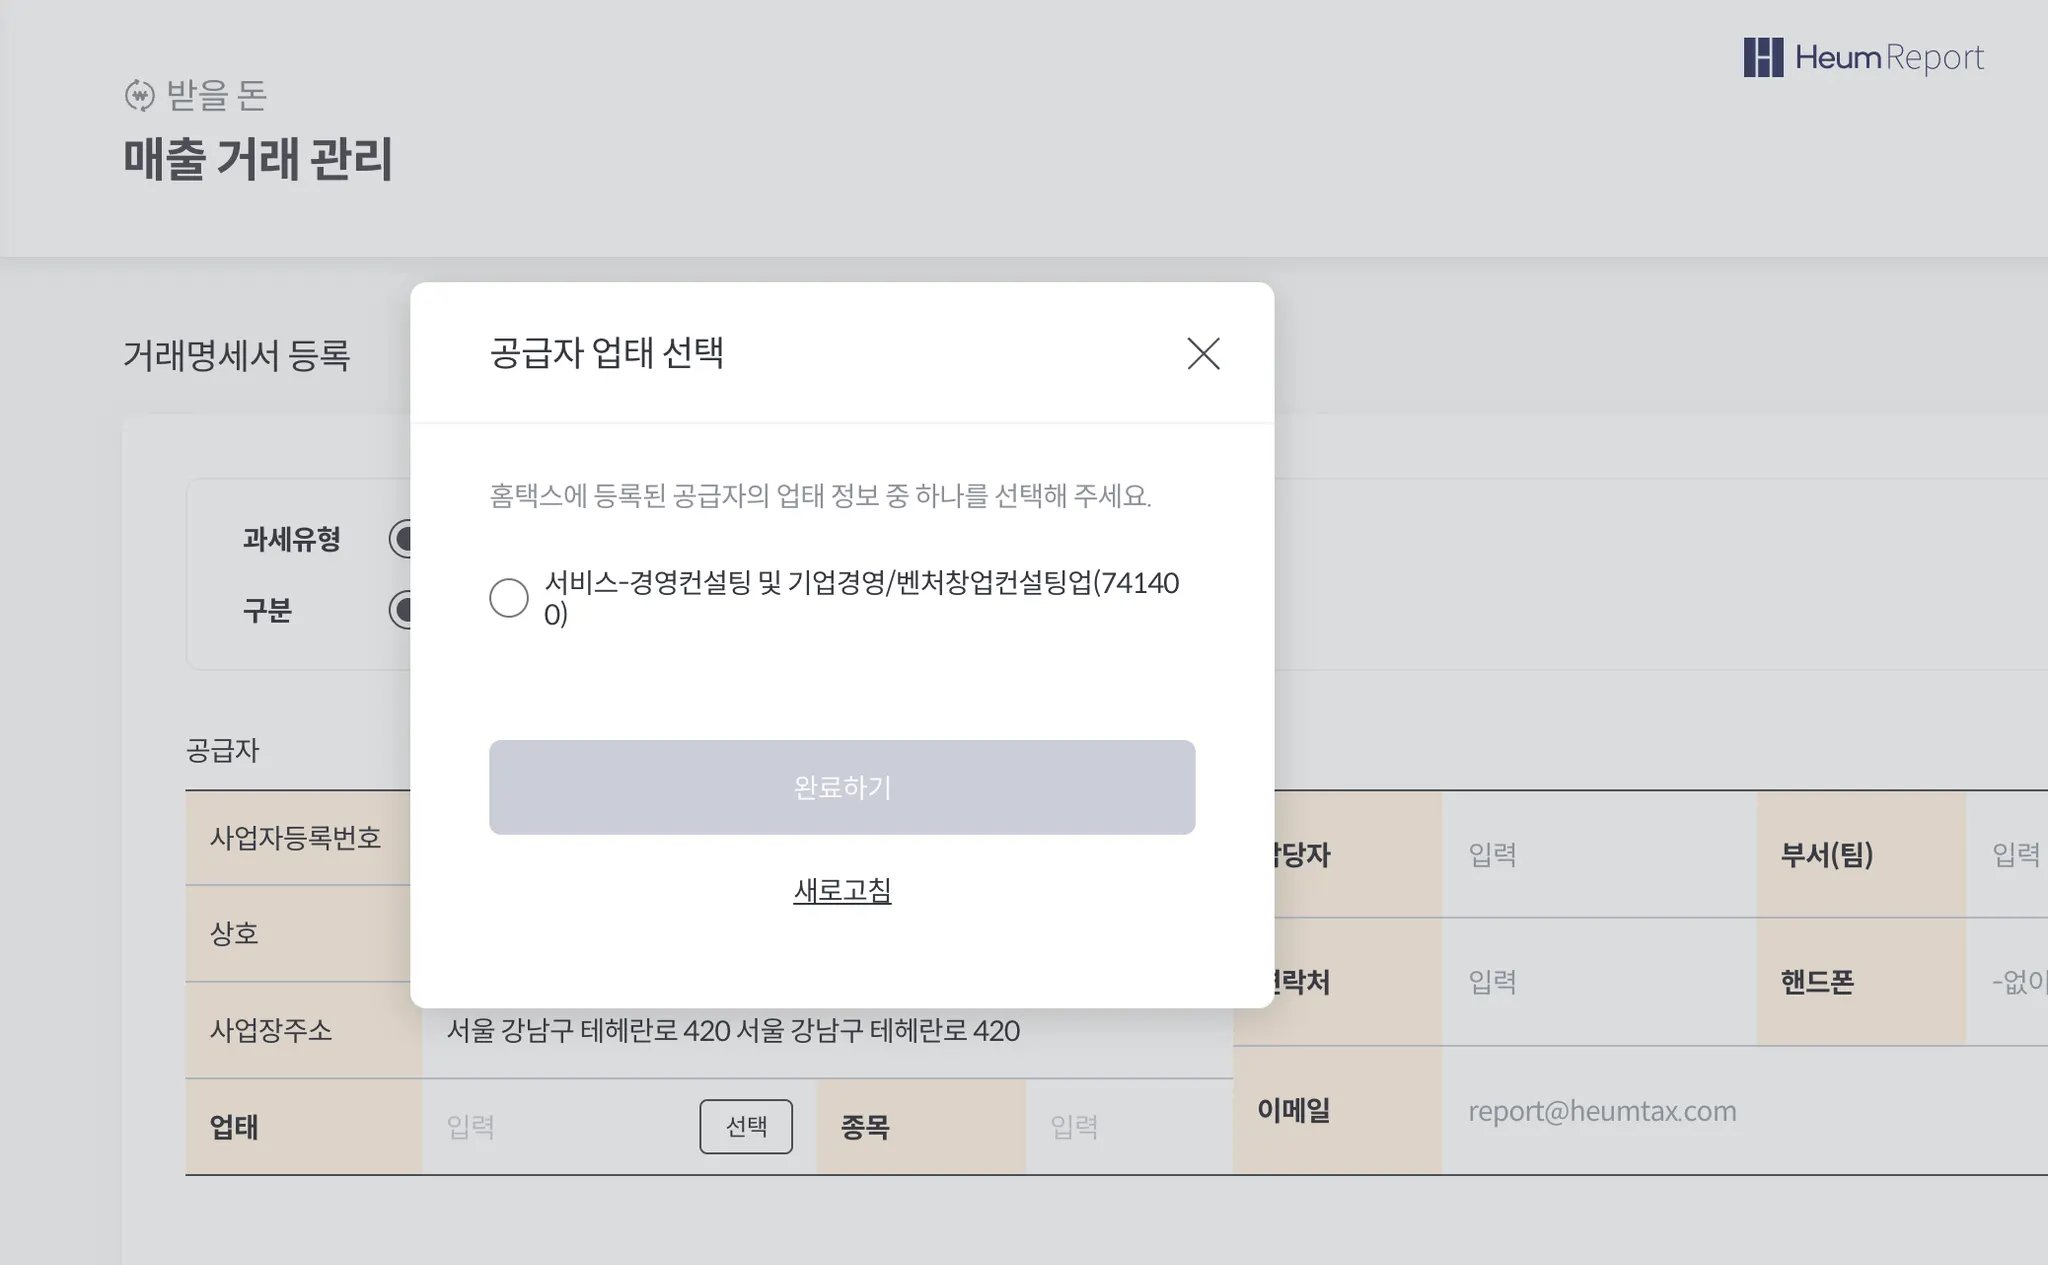This screenshot has height=1265, width=2048.
Task: Select the 과세유형 radio button
Action: 401,539
